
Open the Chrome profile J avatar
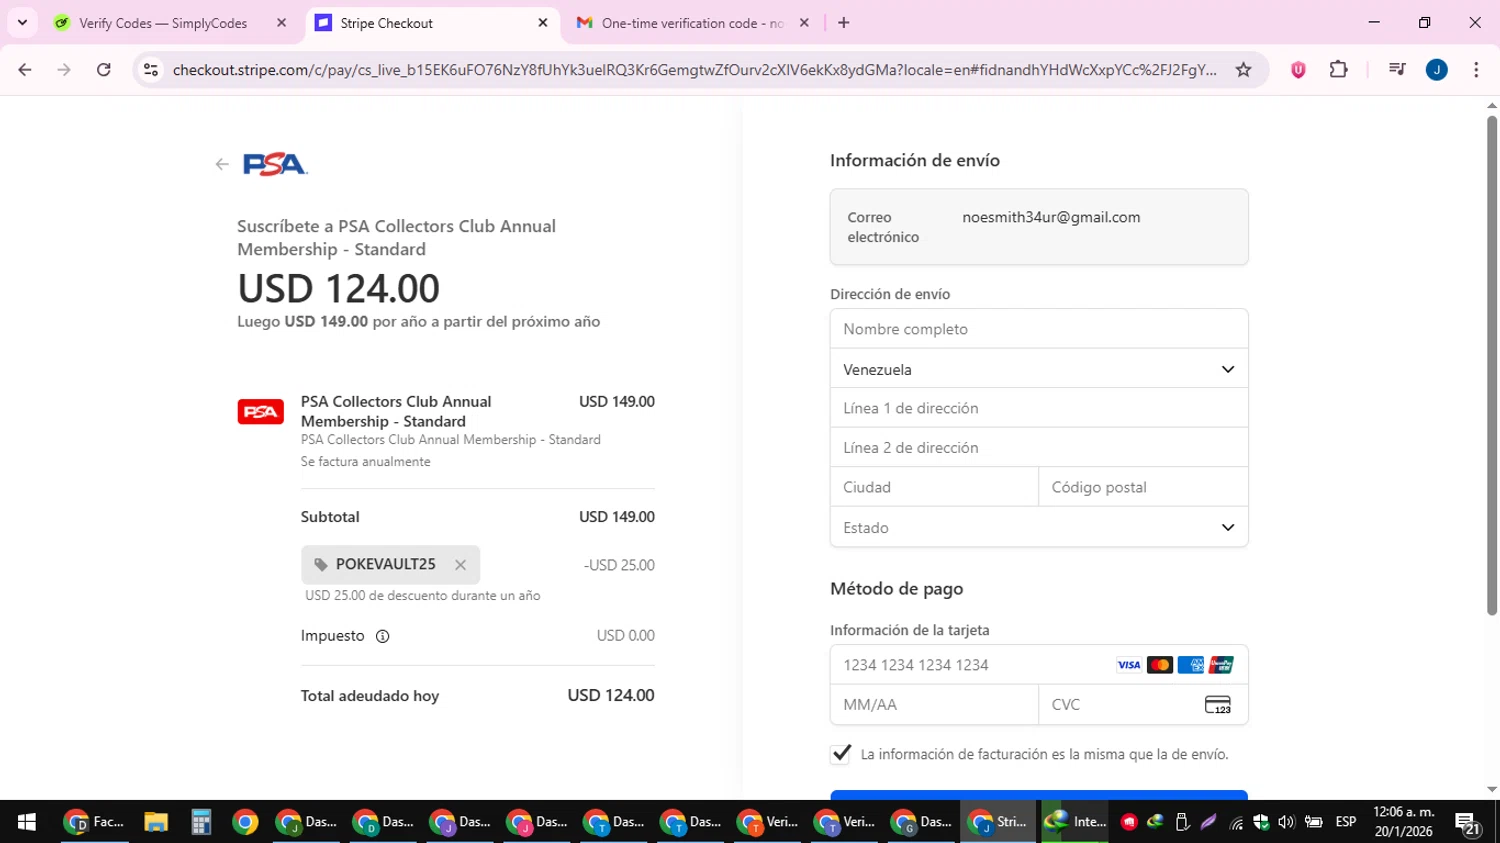click(1437, 70)
